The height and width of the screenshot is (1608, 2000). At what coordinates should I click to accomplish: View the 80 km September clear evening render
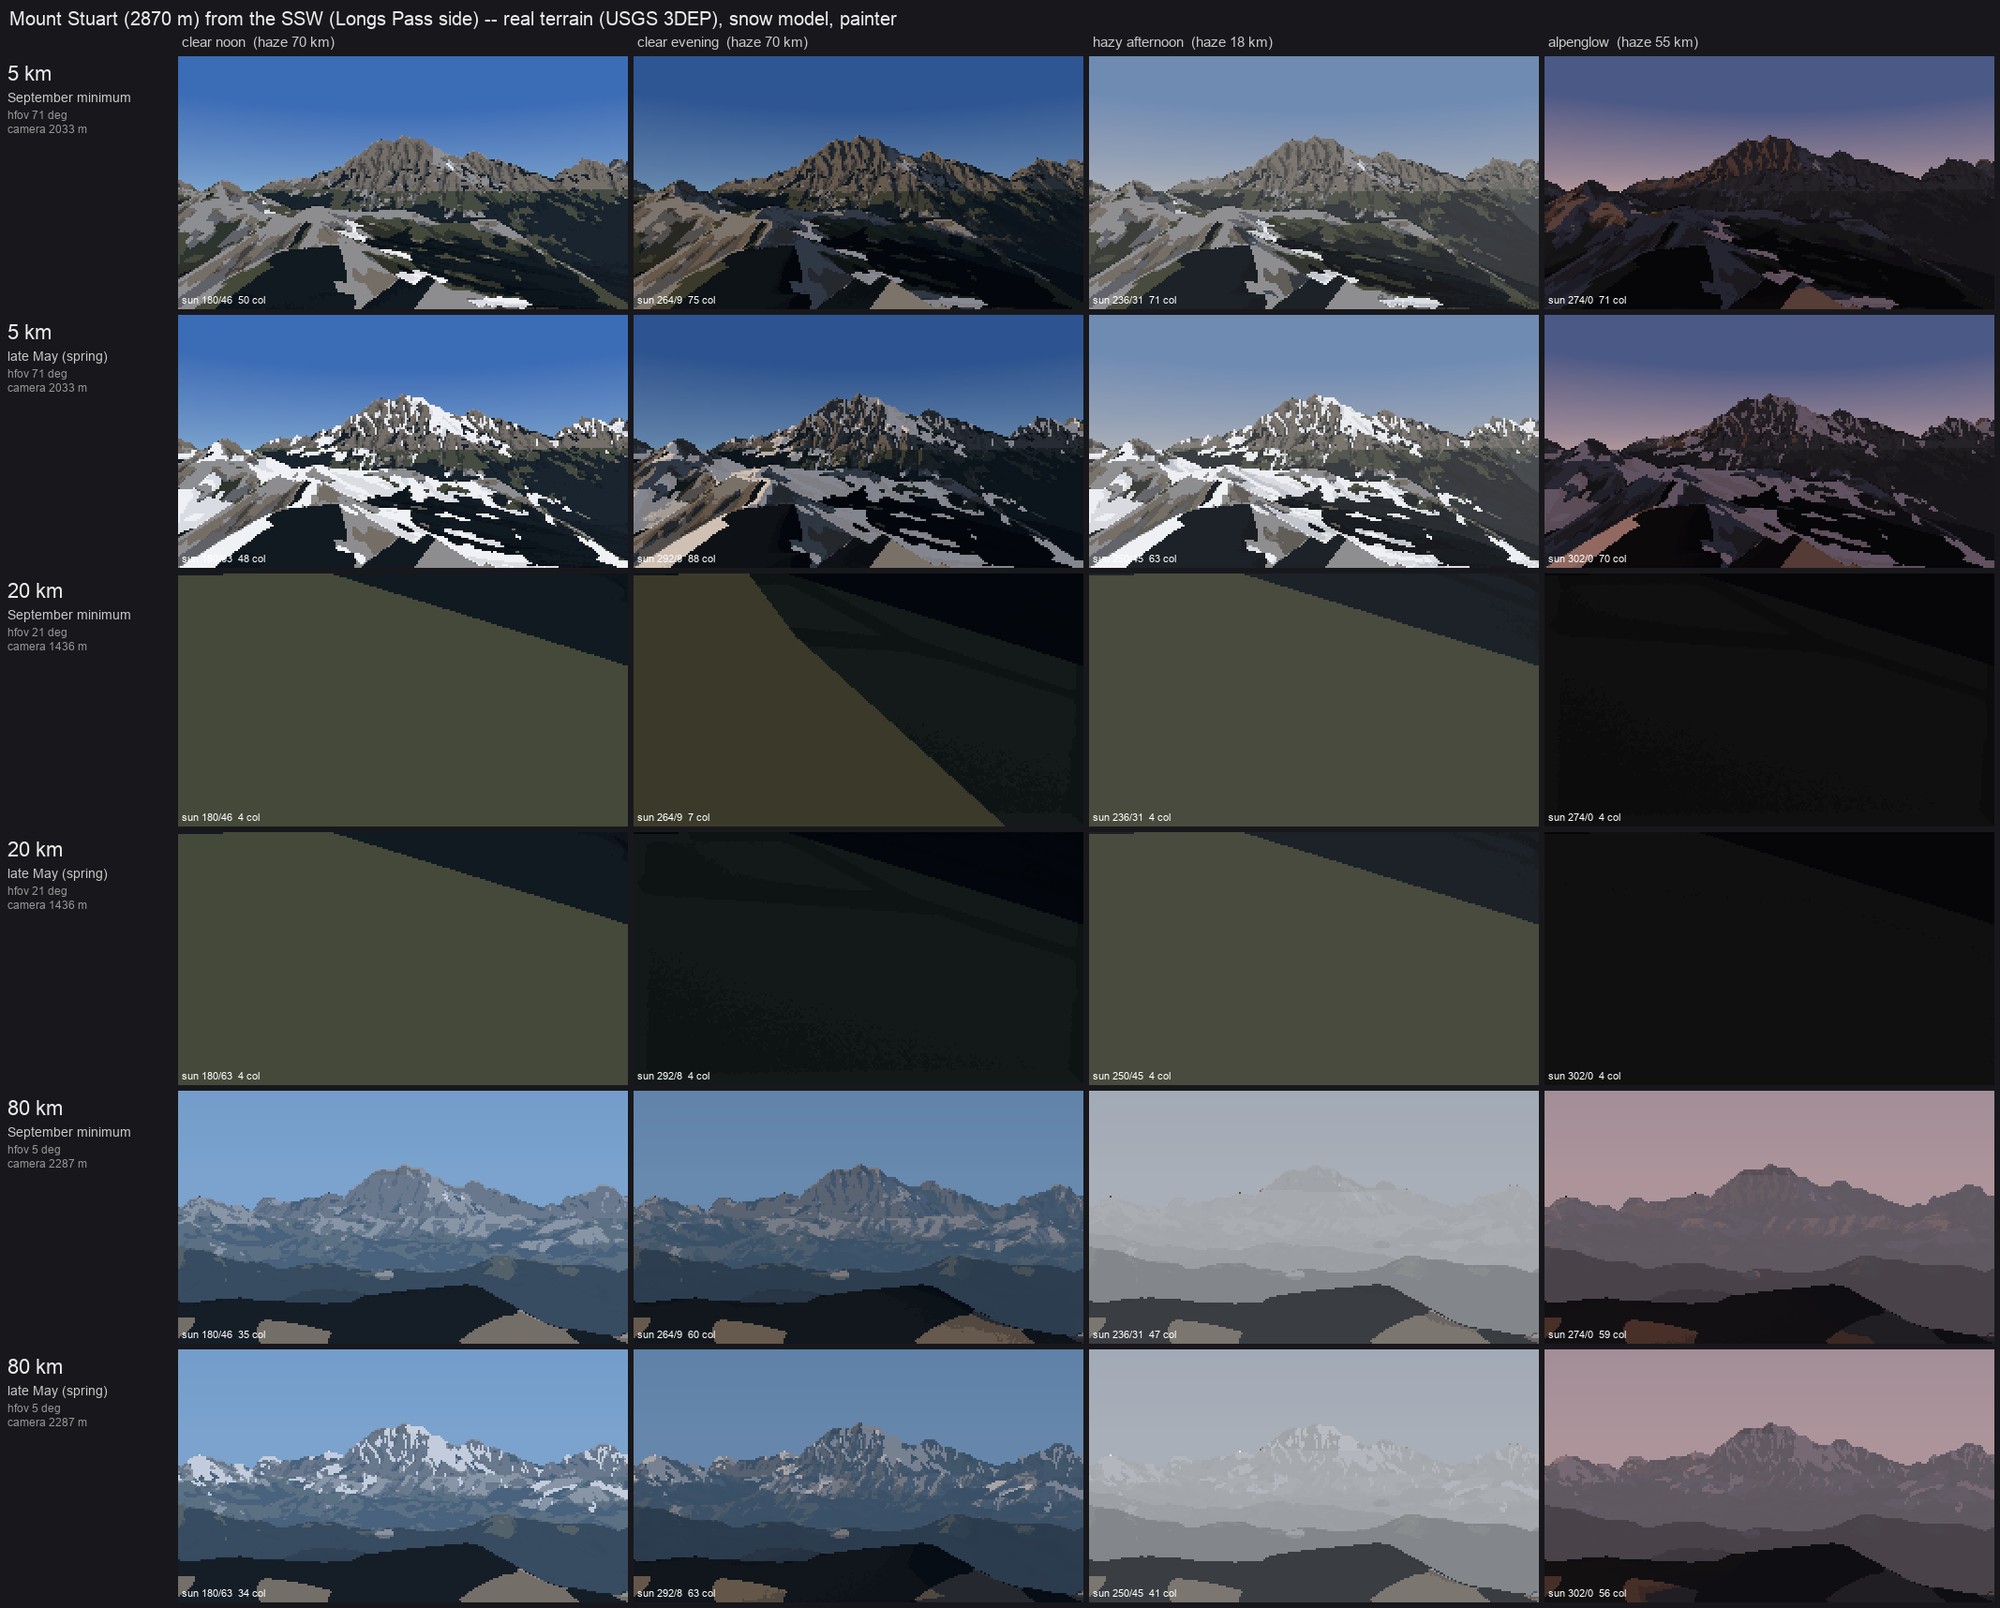(x=858, y=1217)
